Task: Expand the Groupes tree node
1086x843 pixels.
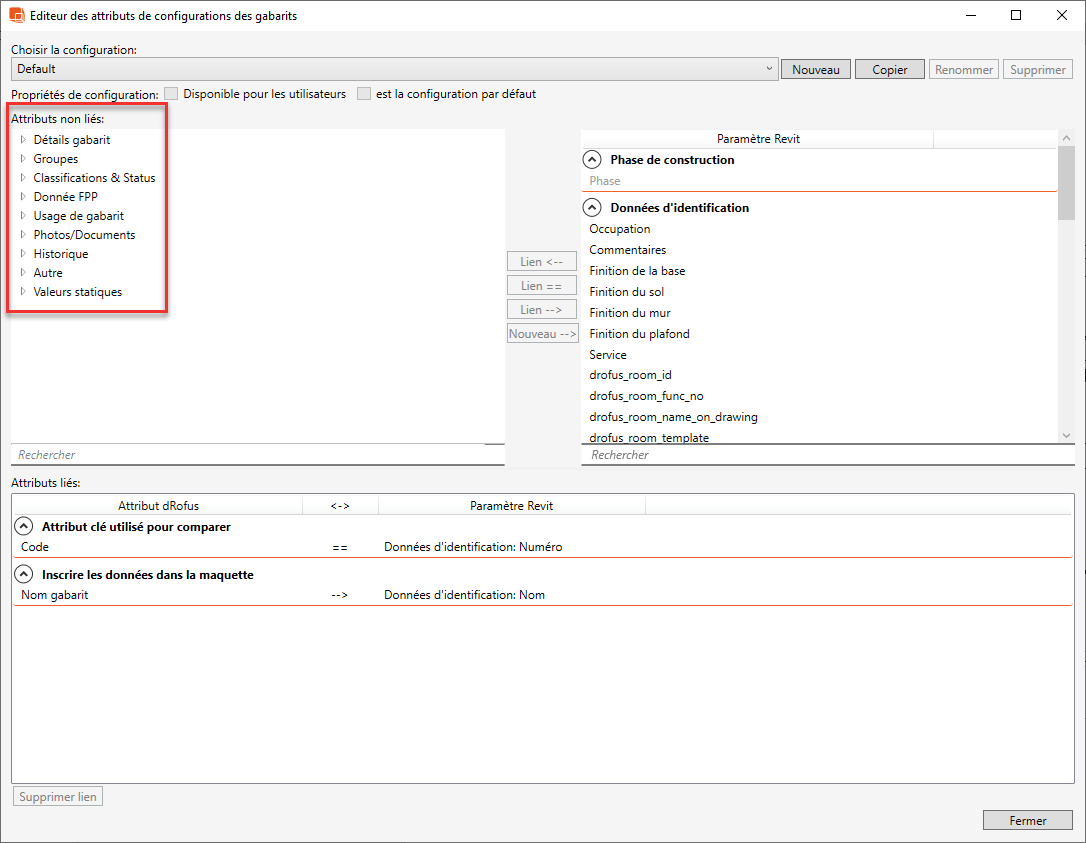Action: tap(23, 159)
